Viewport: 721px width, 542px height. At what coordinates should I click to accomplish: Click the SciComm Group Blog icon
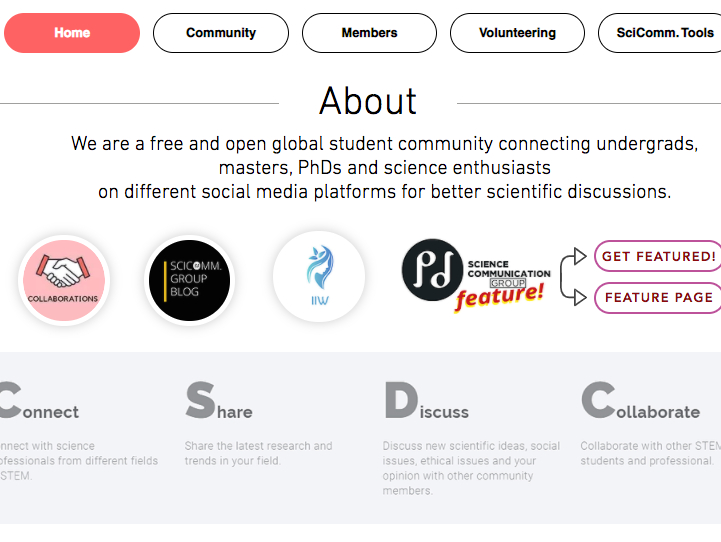pyautogui.click(x=190, y=280)
